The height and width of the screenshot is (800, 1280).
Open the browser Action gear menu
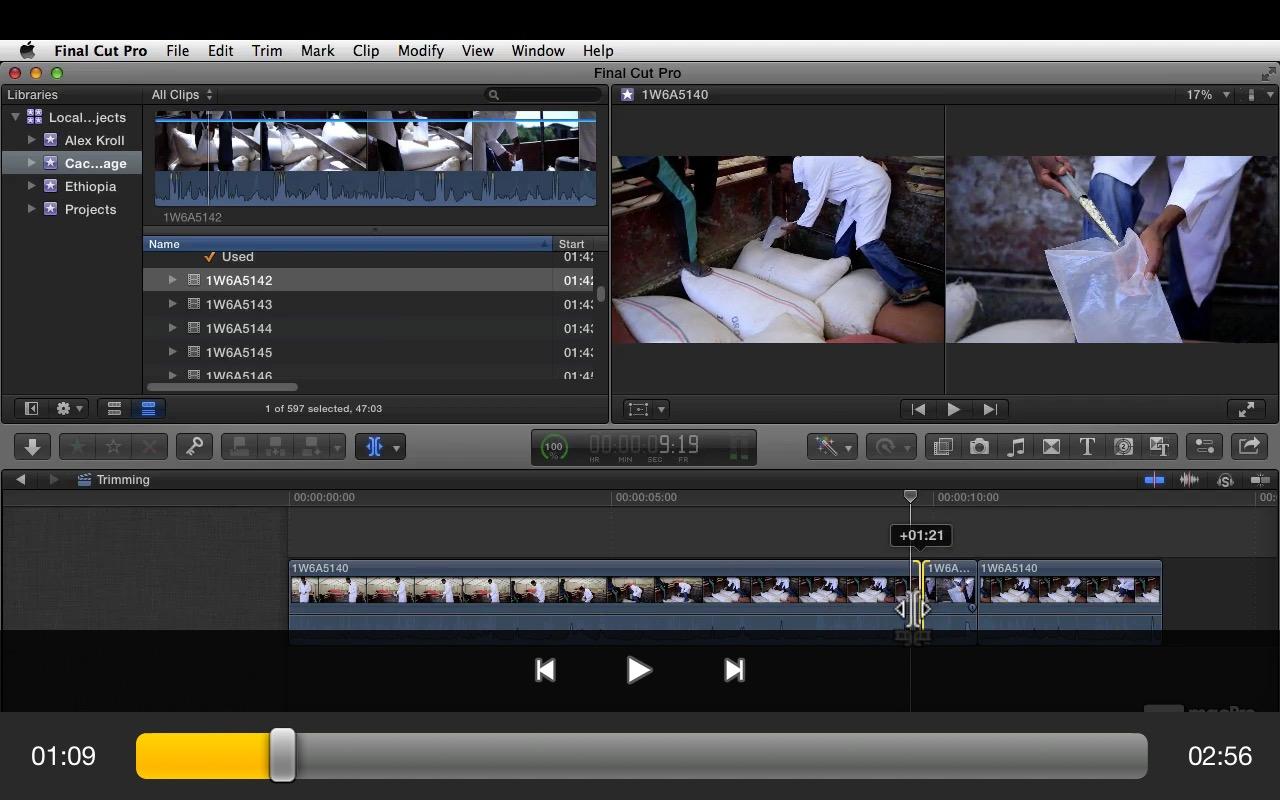[70, 409]
